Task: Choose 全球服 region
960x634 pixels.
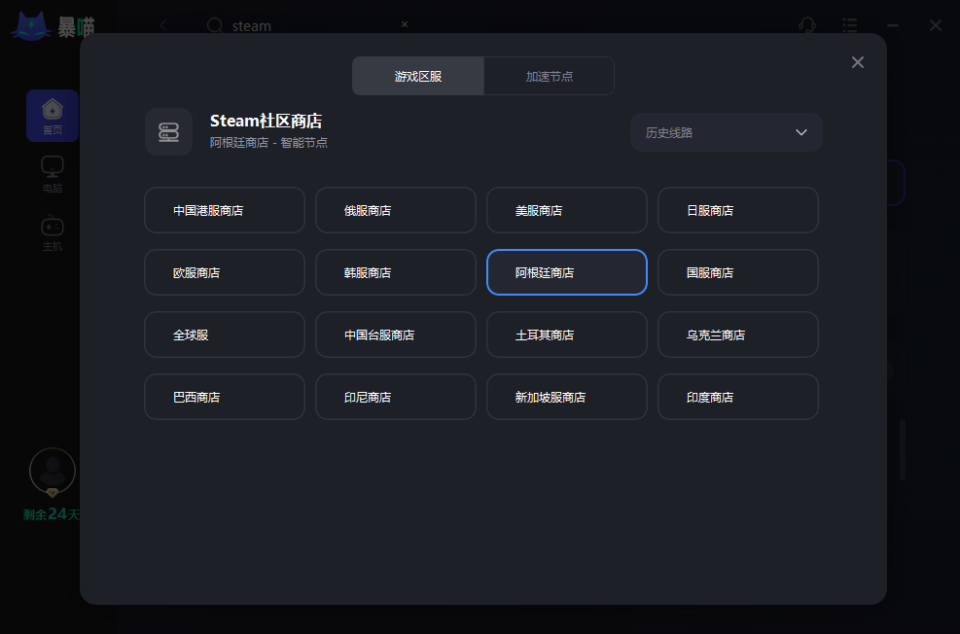Action: click(225, 335)
